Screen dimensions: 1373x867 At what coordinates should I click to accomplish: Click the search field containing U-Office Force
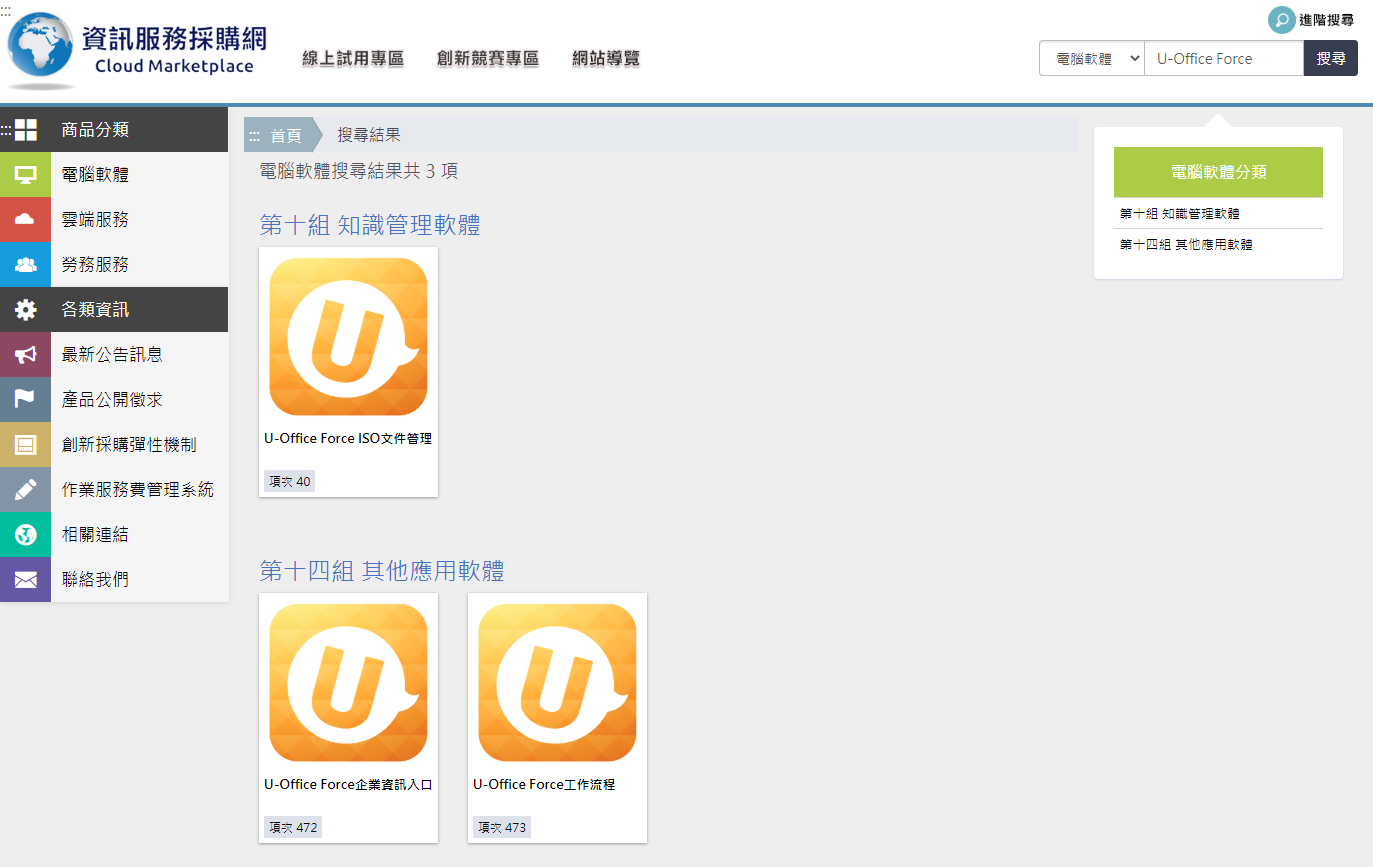point(1224,59)
